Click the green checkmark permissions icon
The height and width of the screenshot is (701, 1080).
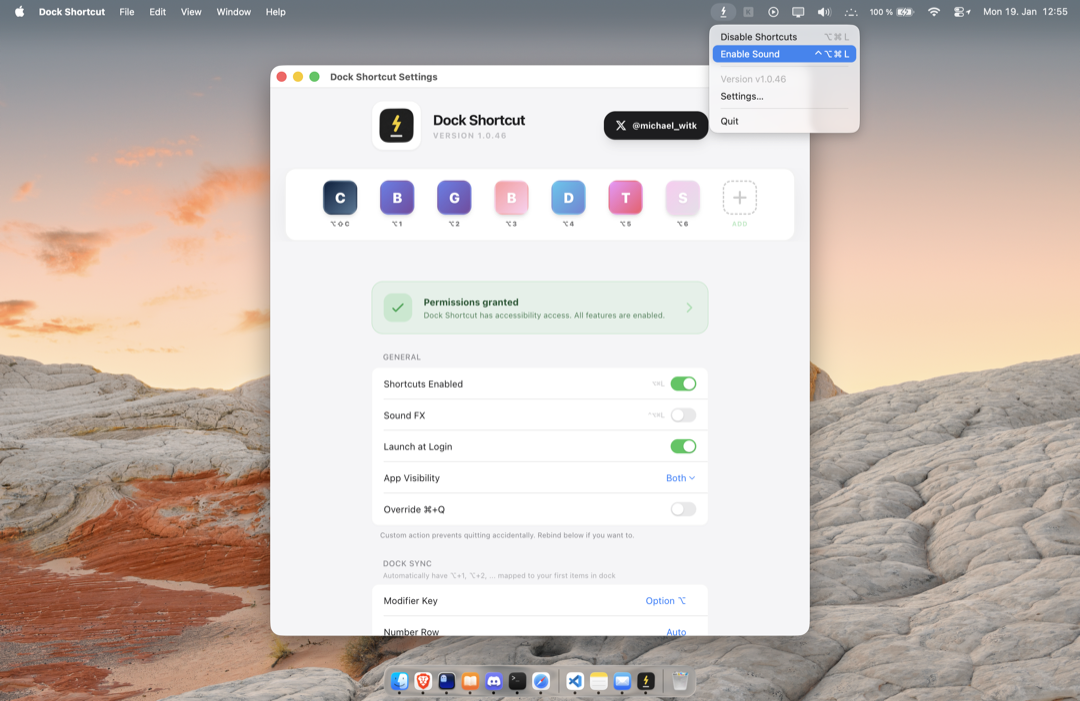click(x=398, y=308)
